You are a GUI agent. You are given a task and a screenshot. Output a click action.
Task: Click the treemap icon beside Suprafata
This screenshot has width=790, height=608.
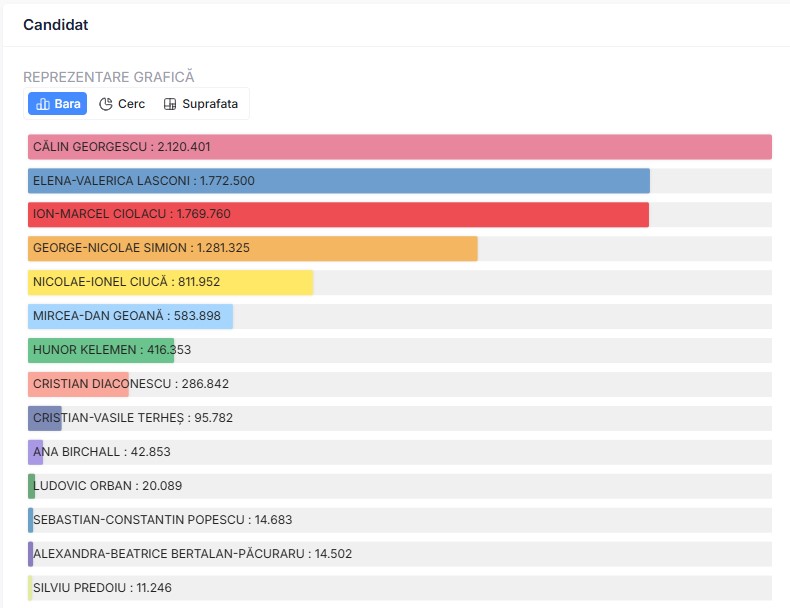[x=170, y=104]
